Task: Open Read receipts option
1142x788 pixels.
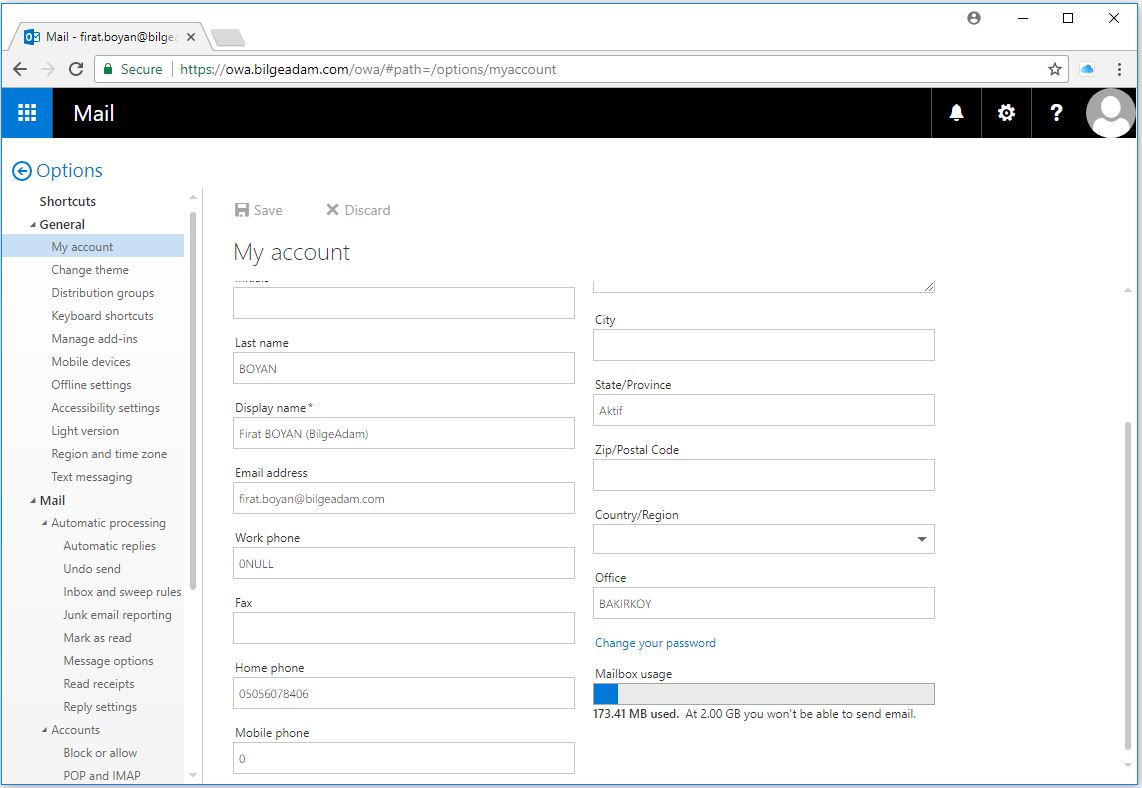Action: pos(98,684)
